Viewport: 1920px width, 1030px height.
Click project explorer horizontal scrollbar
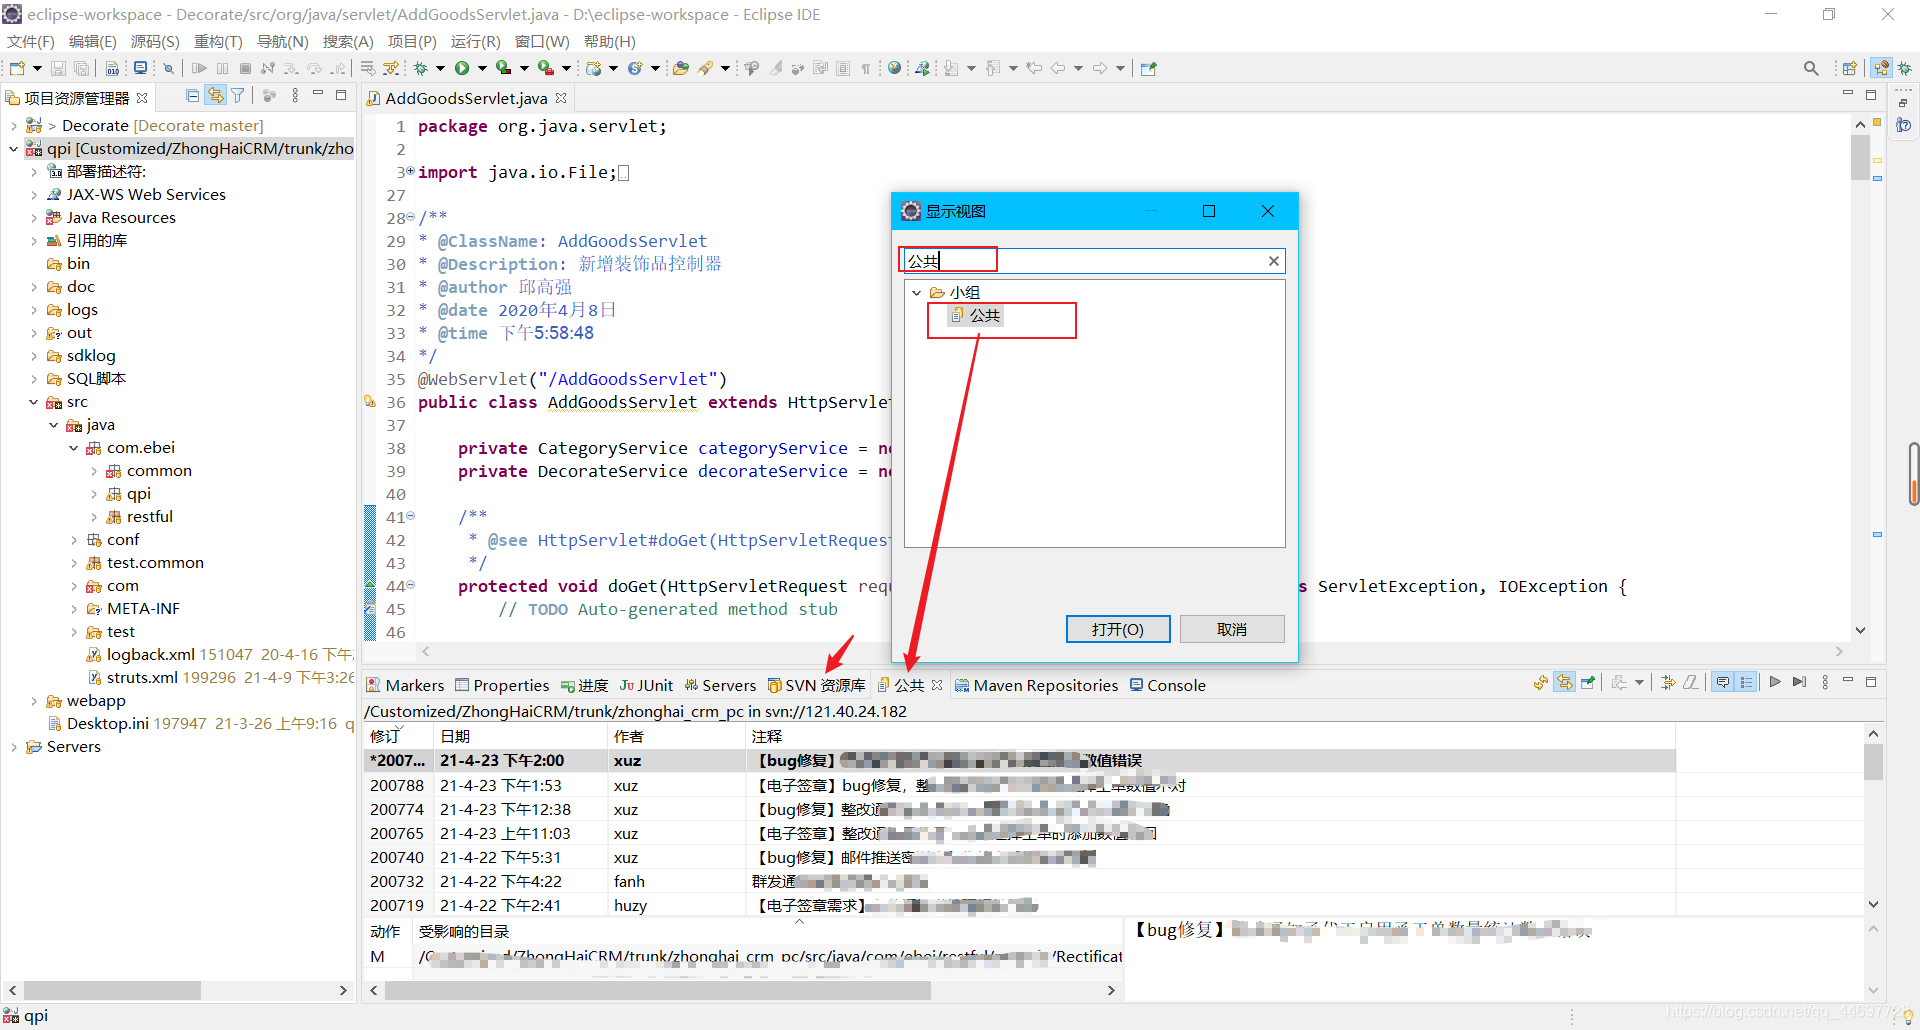point(112,990)
